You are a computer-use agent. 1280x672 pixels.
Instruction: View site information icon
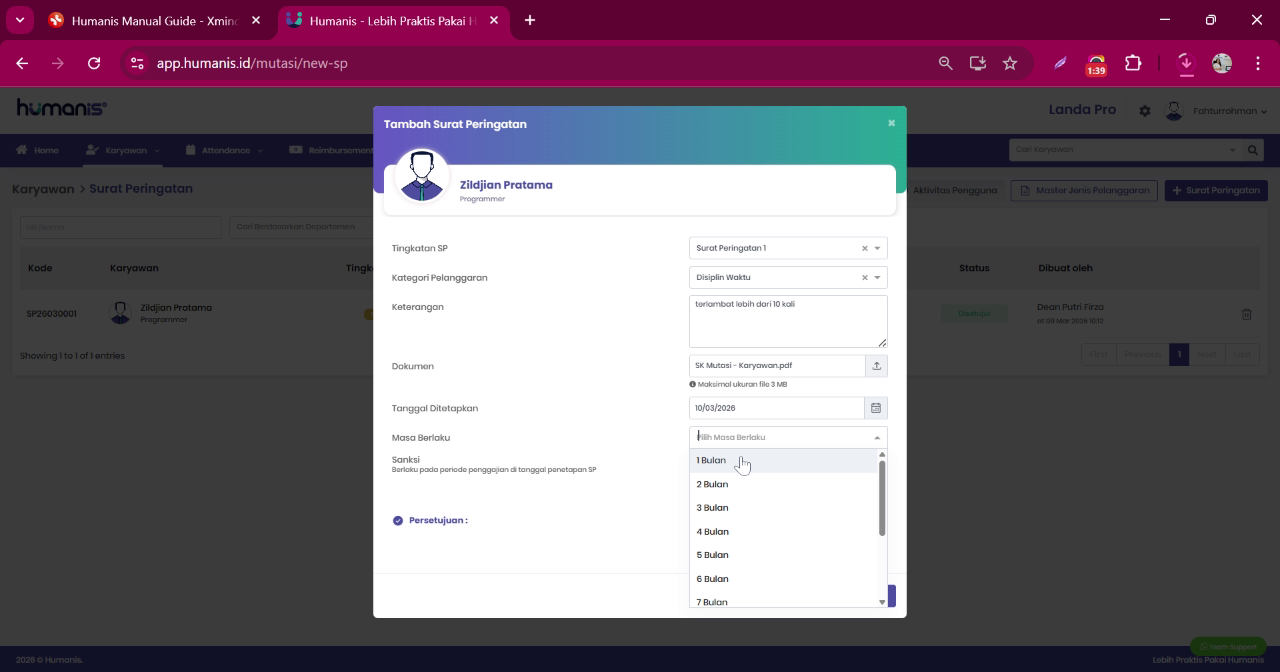coord(138,63)
